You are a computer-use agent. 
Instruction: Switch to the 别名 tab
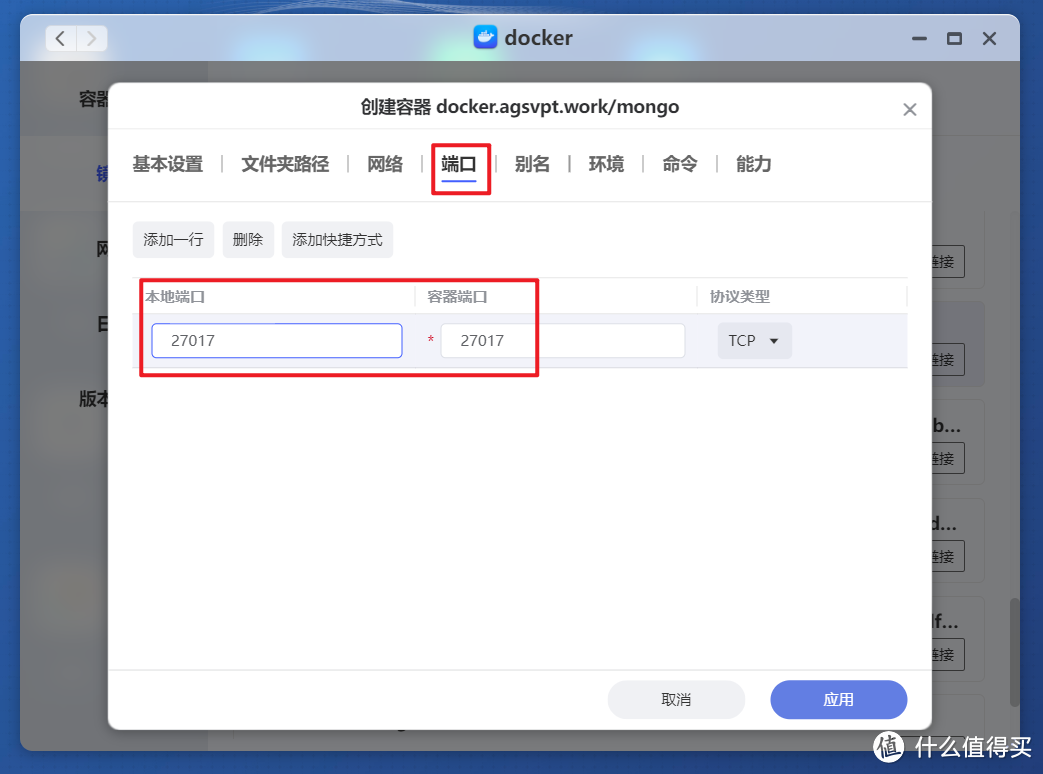coord(533,164)
